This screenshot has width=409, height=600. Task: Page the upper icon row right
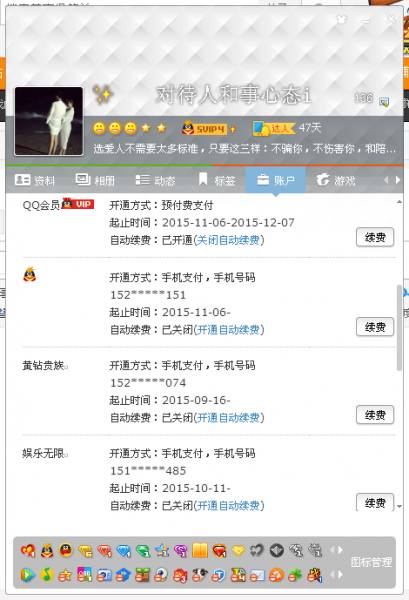point(340,550)
